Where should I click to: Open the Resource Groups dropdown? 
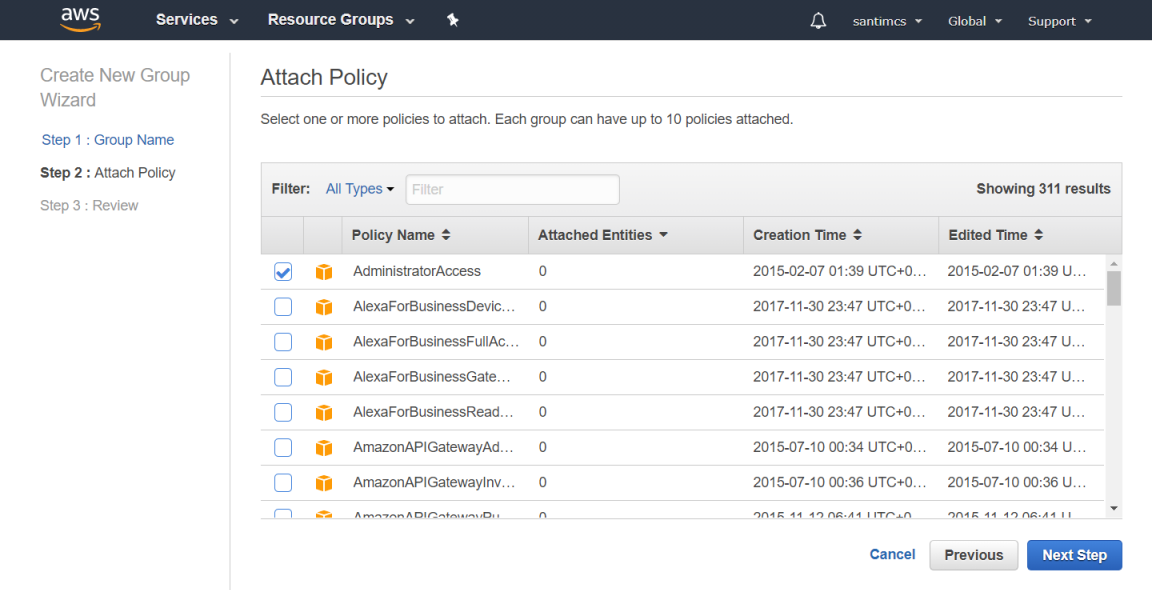pos(341,20)
